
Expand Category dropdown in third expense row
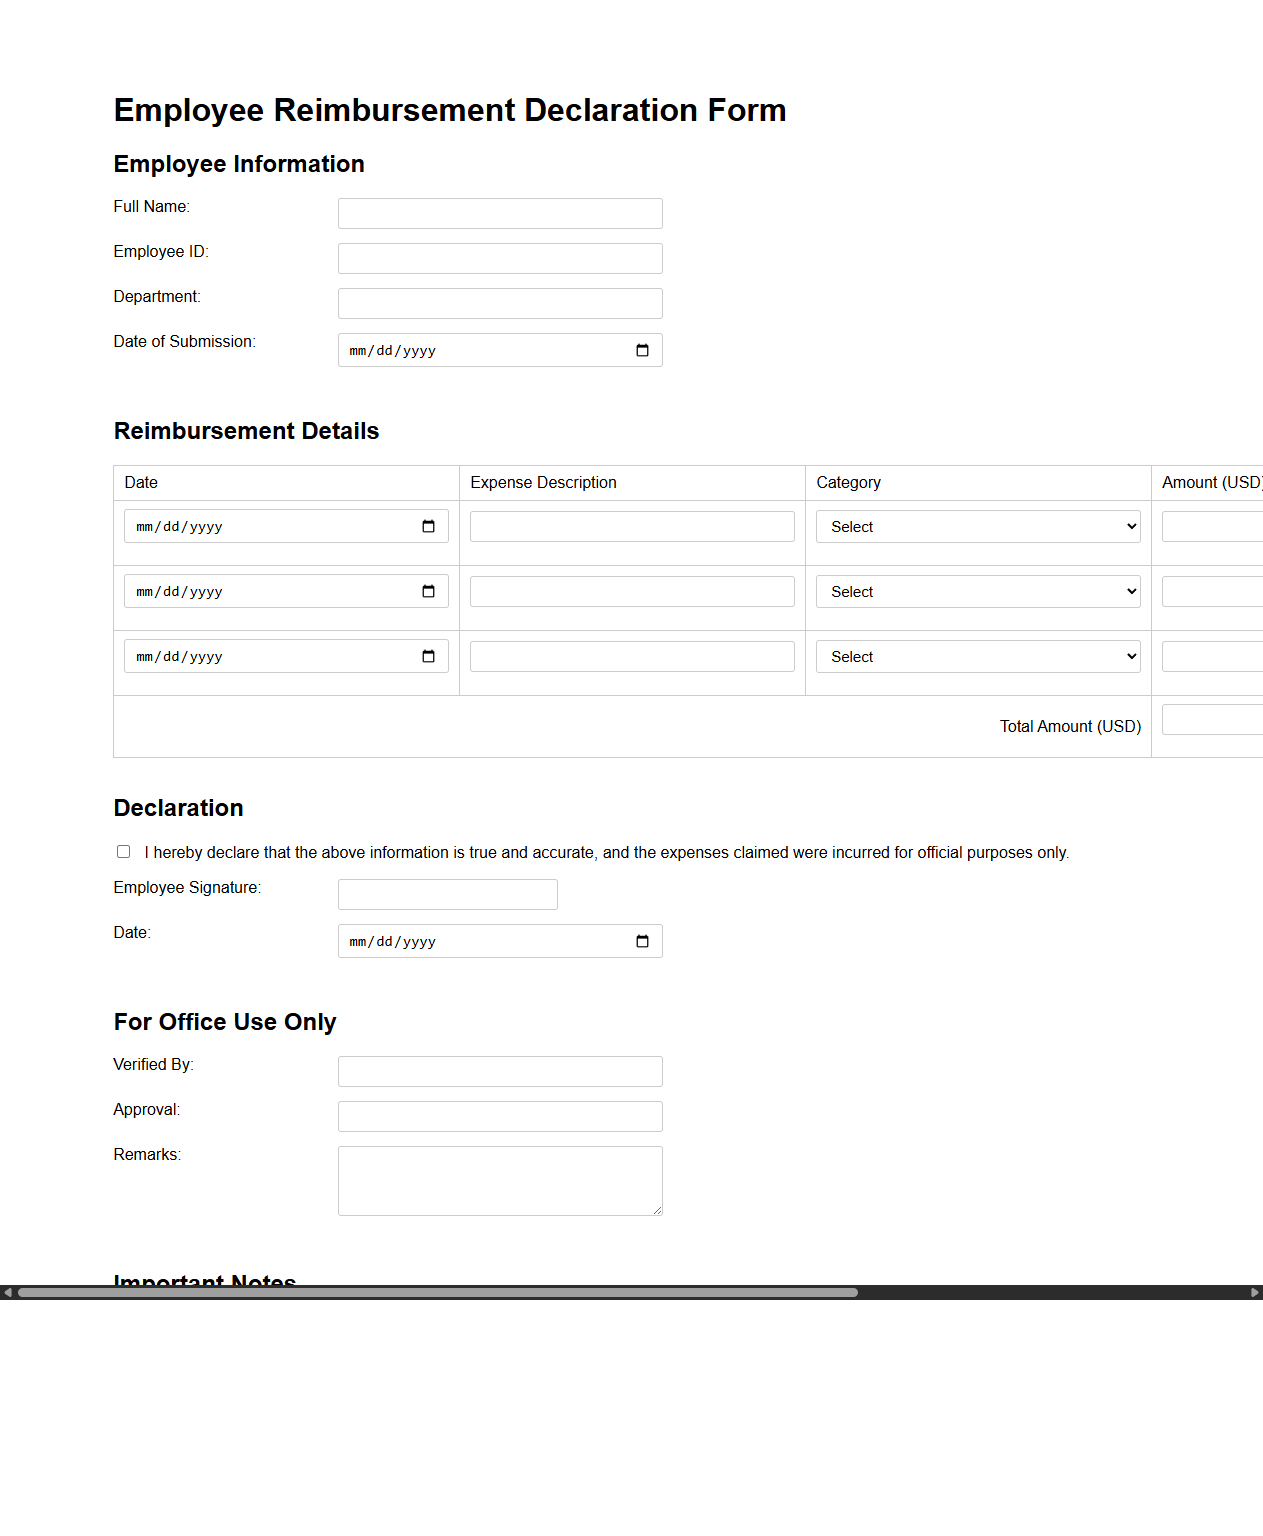[x=977, y=657]
